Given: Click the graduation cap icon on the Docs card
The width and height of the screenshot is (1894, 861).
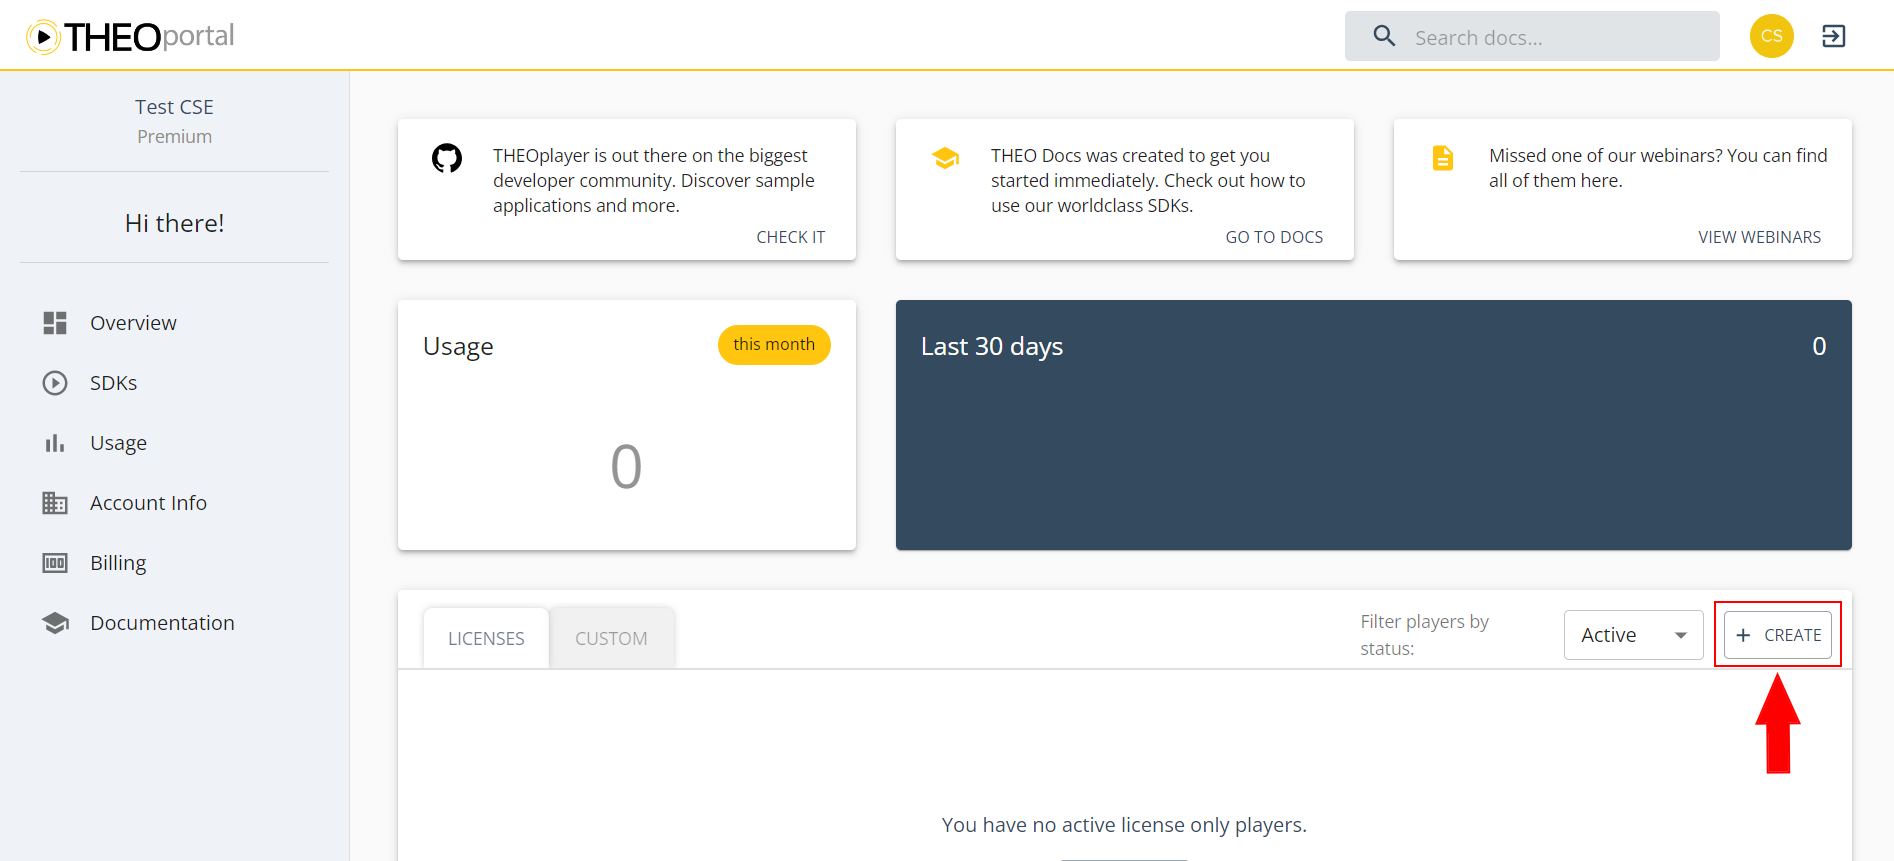Looking at the screenshot, I should click(x=945, y=158).
